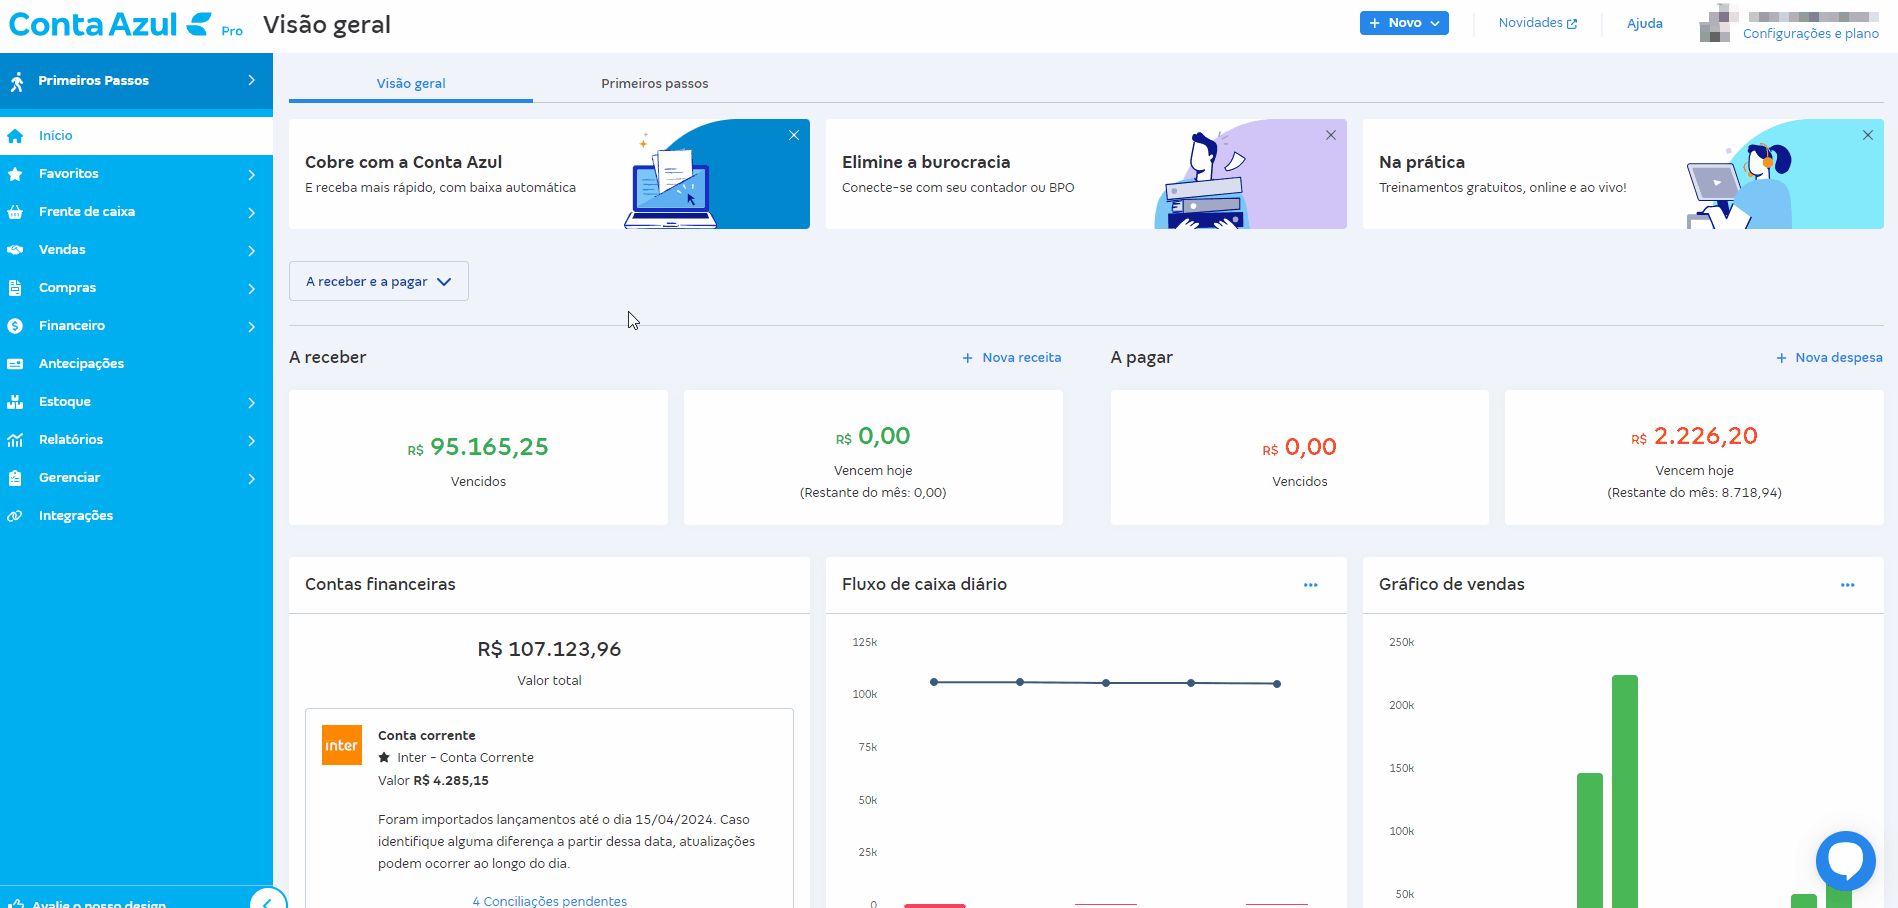Click Nova receita
Screen dimensions: 1898x908
click(x=1012, y=358)
